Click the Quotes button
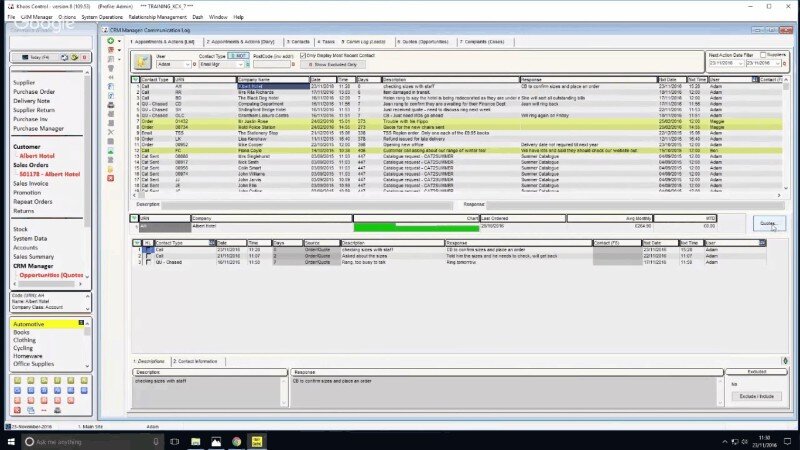The width and height of the screenshot is (800, 450). 768,224
